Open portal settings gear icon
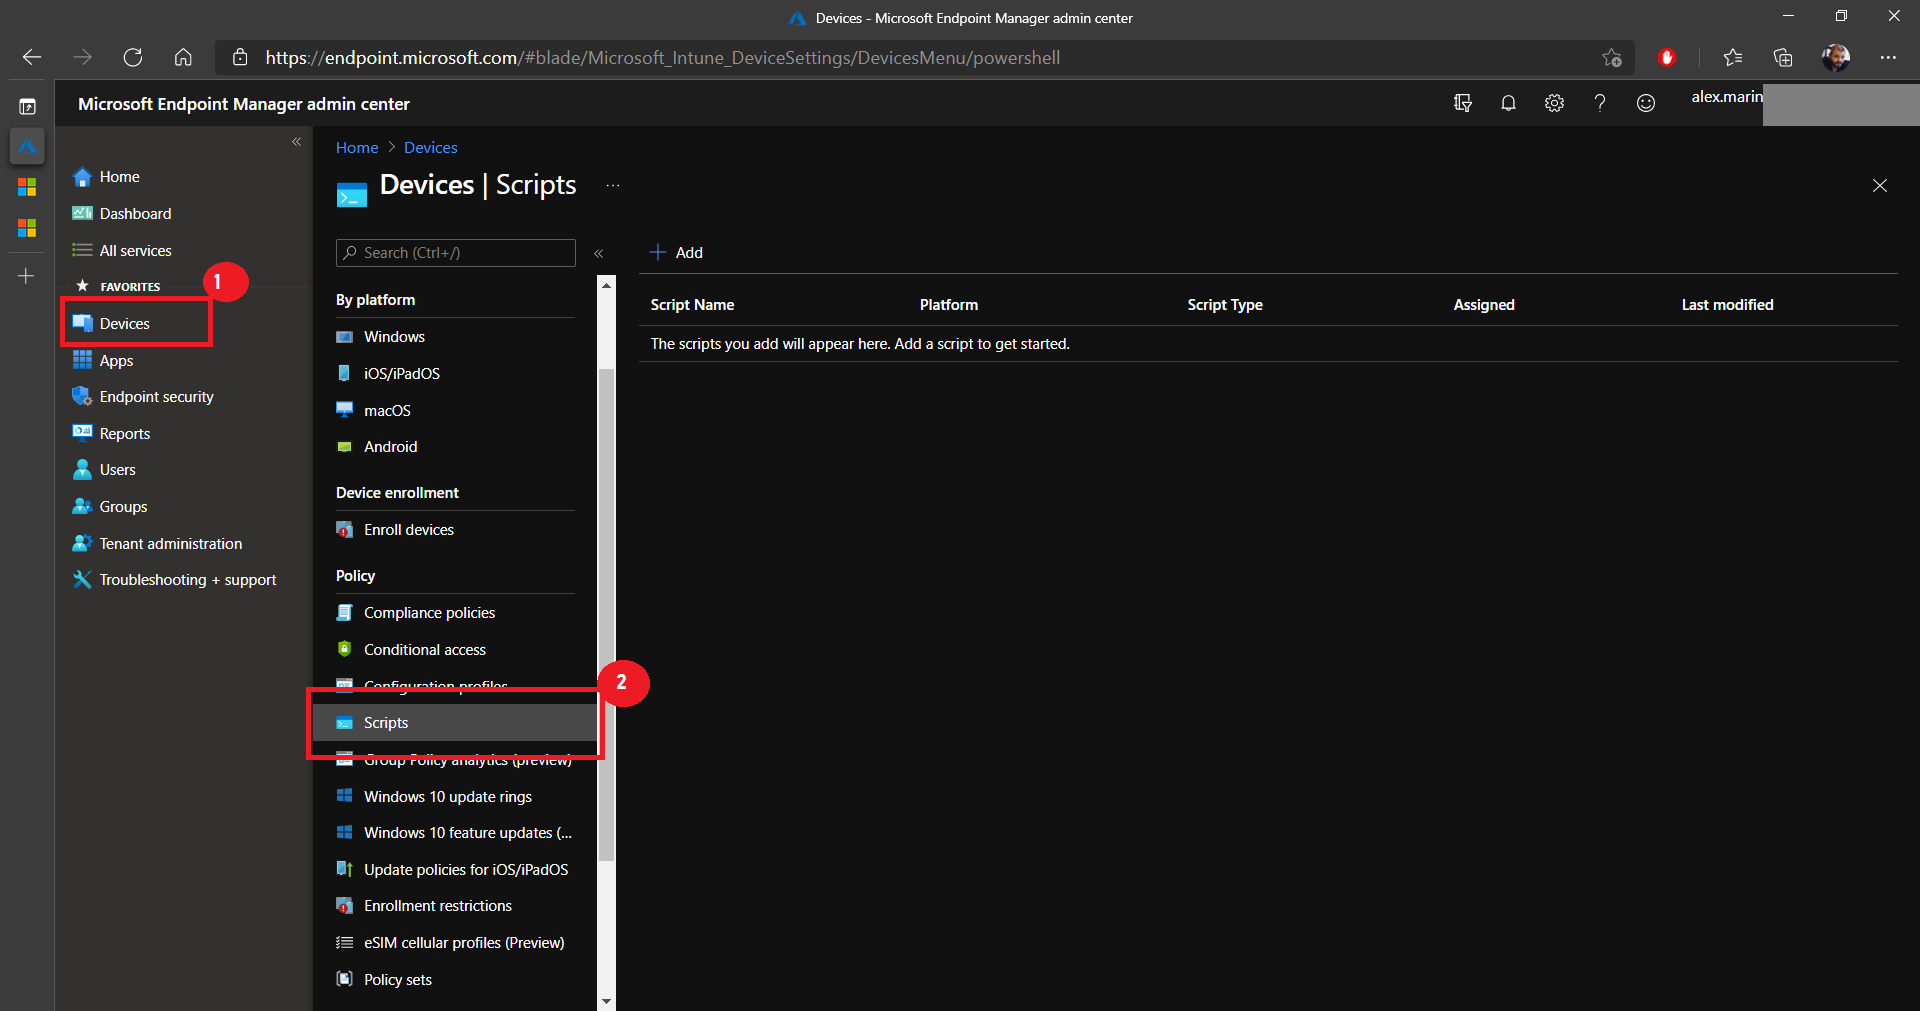This screenshot has width=1920, height=1011. (x=1554, y=103)
